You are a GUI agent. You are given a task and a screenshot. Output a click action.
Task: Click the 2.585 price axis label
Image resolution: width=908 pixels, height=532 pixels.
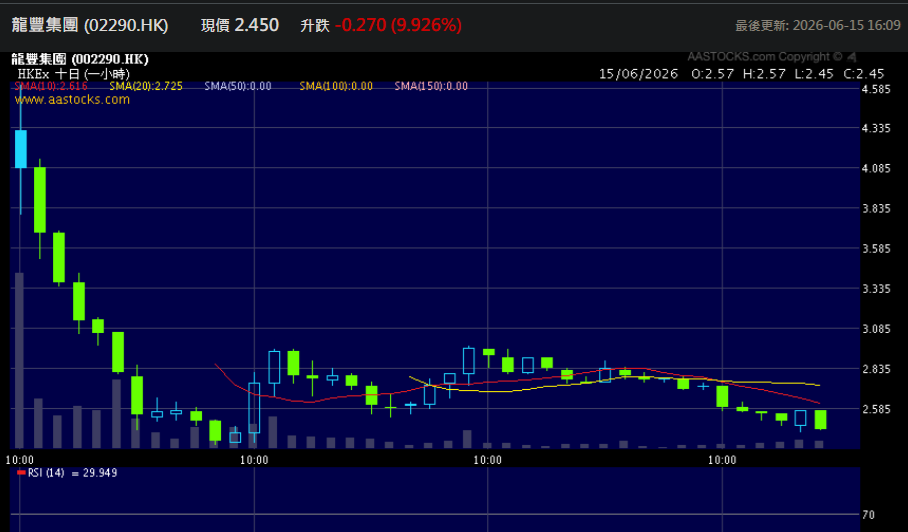[x=876, y=409]
